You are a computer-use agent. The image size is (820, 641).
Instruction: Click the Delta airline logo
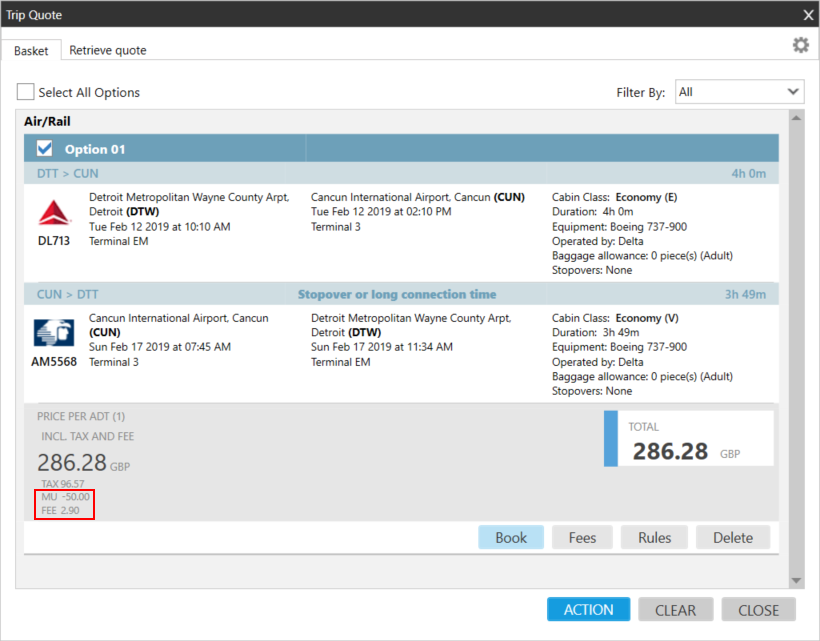[x=53, y=213]
